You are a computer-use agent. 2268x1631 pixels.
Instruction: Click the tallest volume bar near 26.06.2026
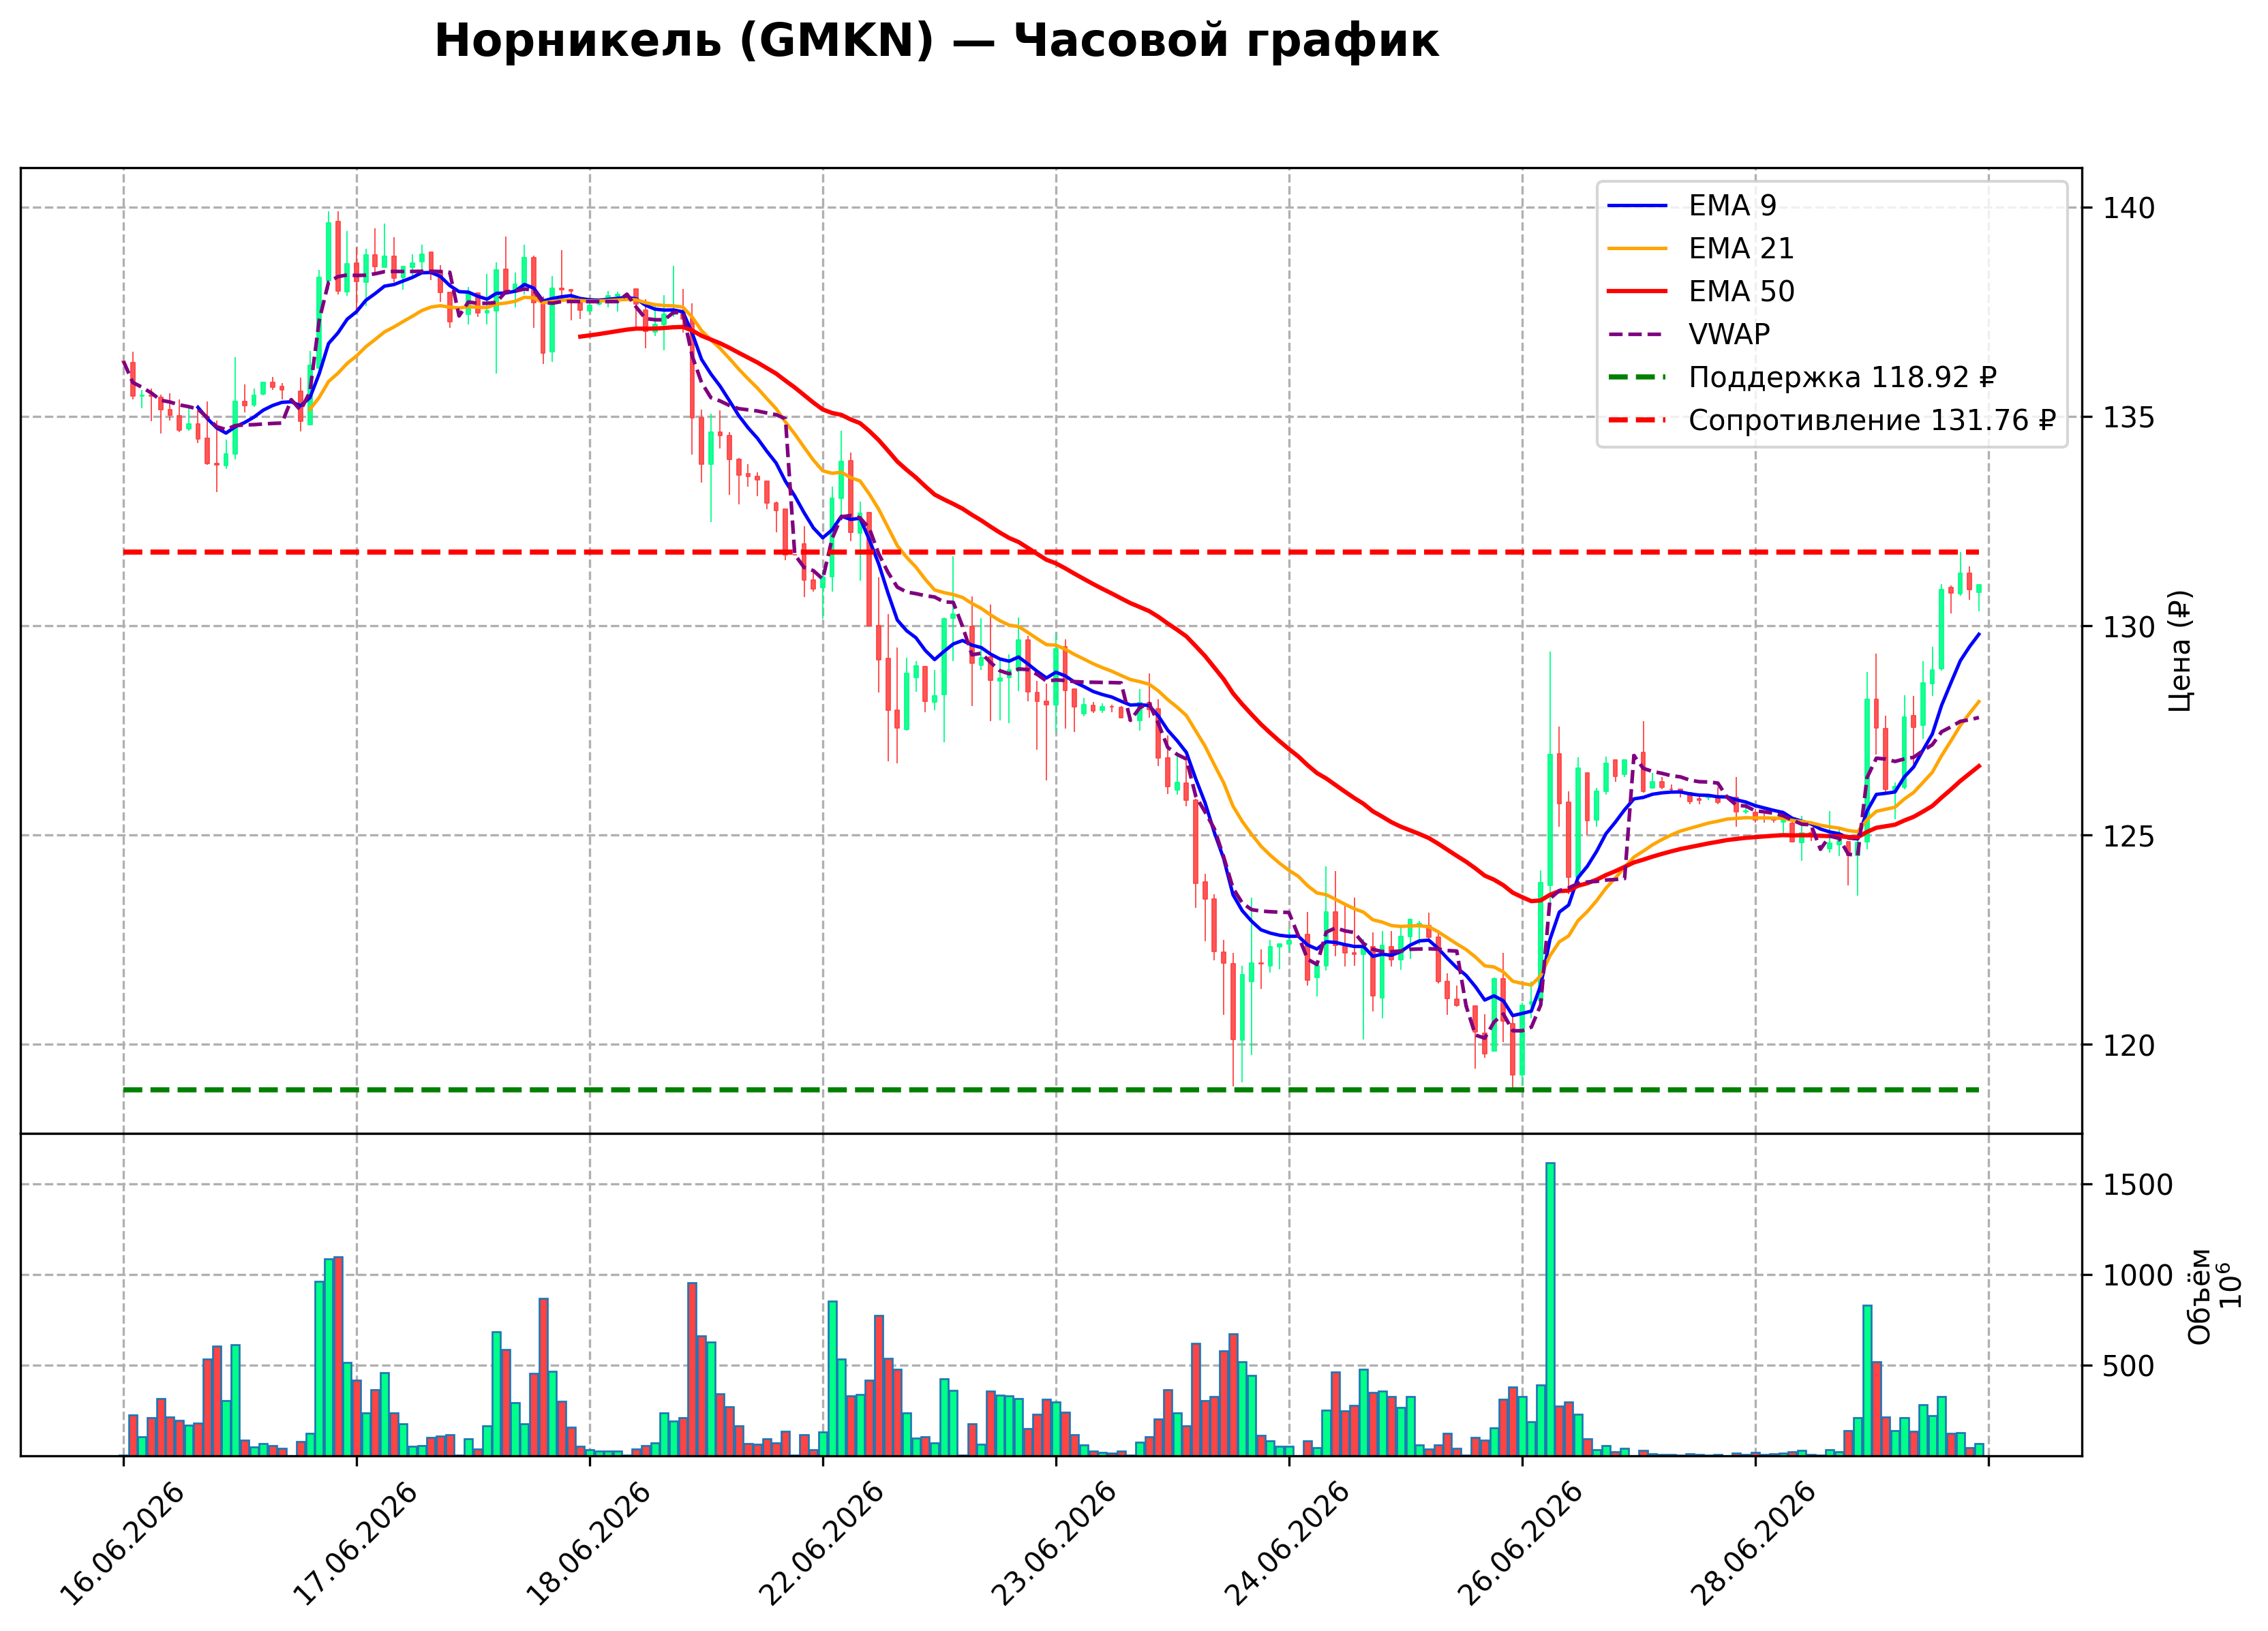pyautogui.click(x=1550, y=1309)
